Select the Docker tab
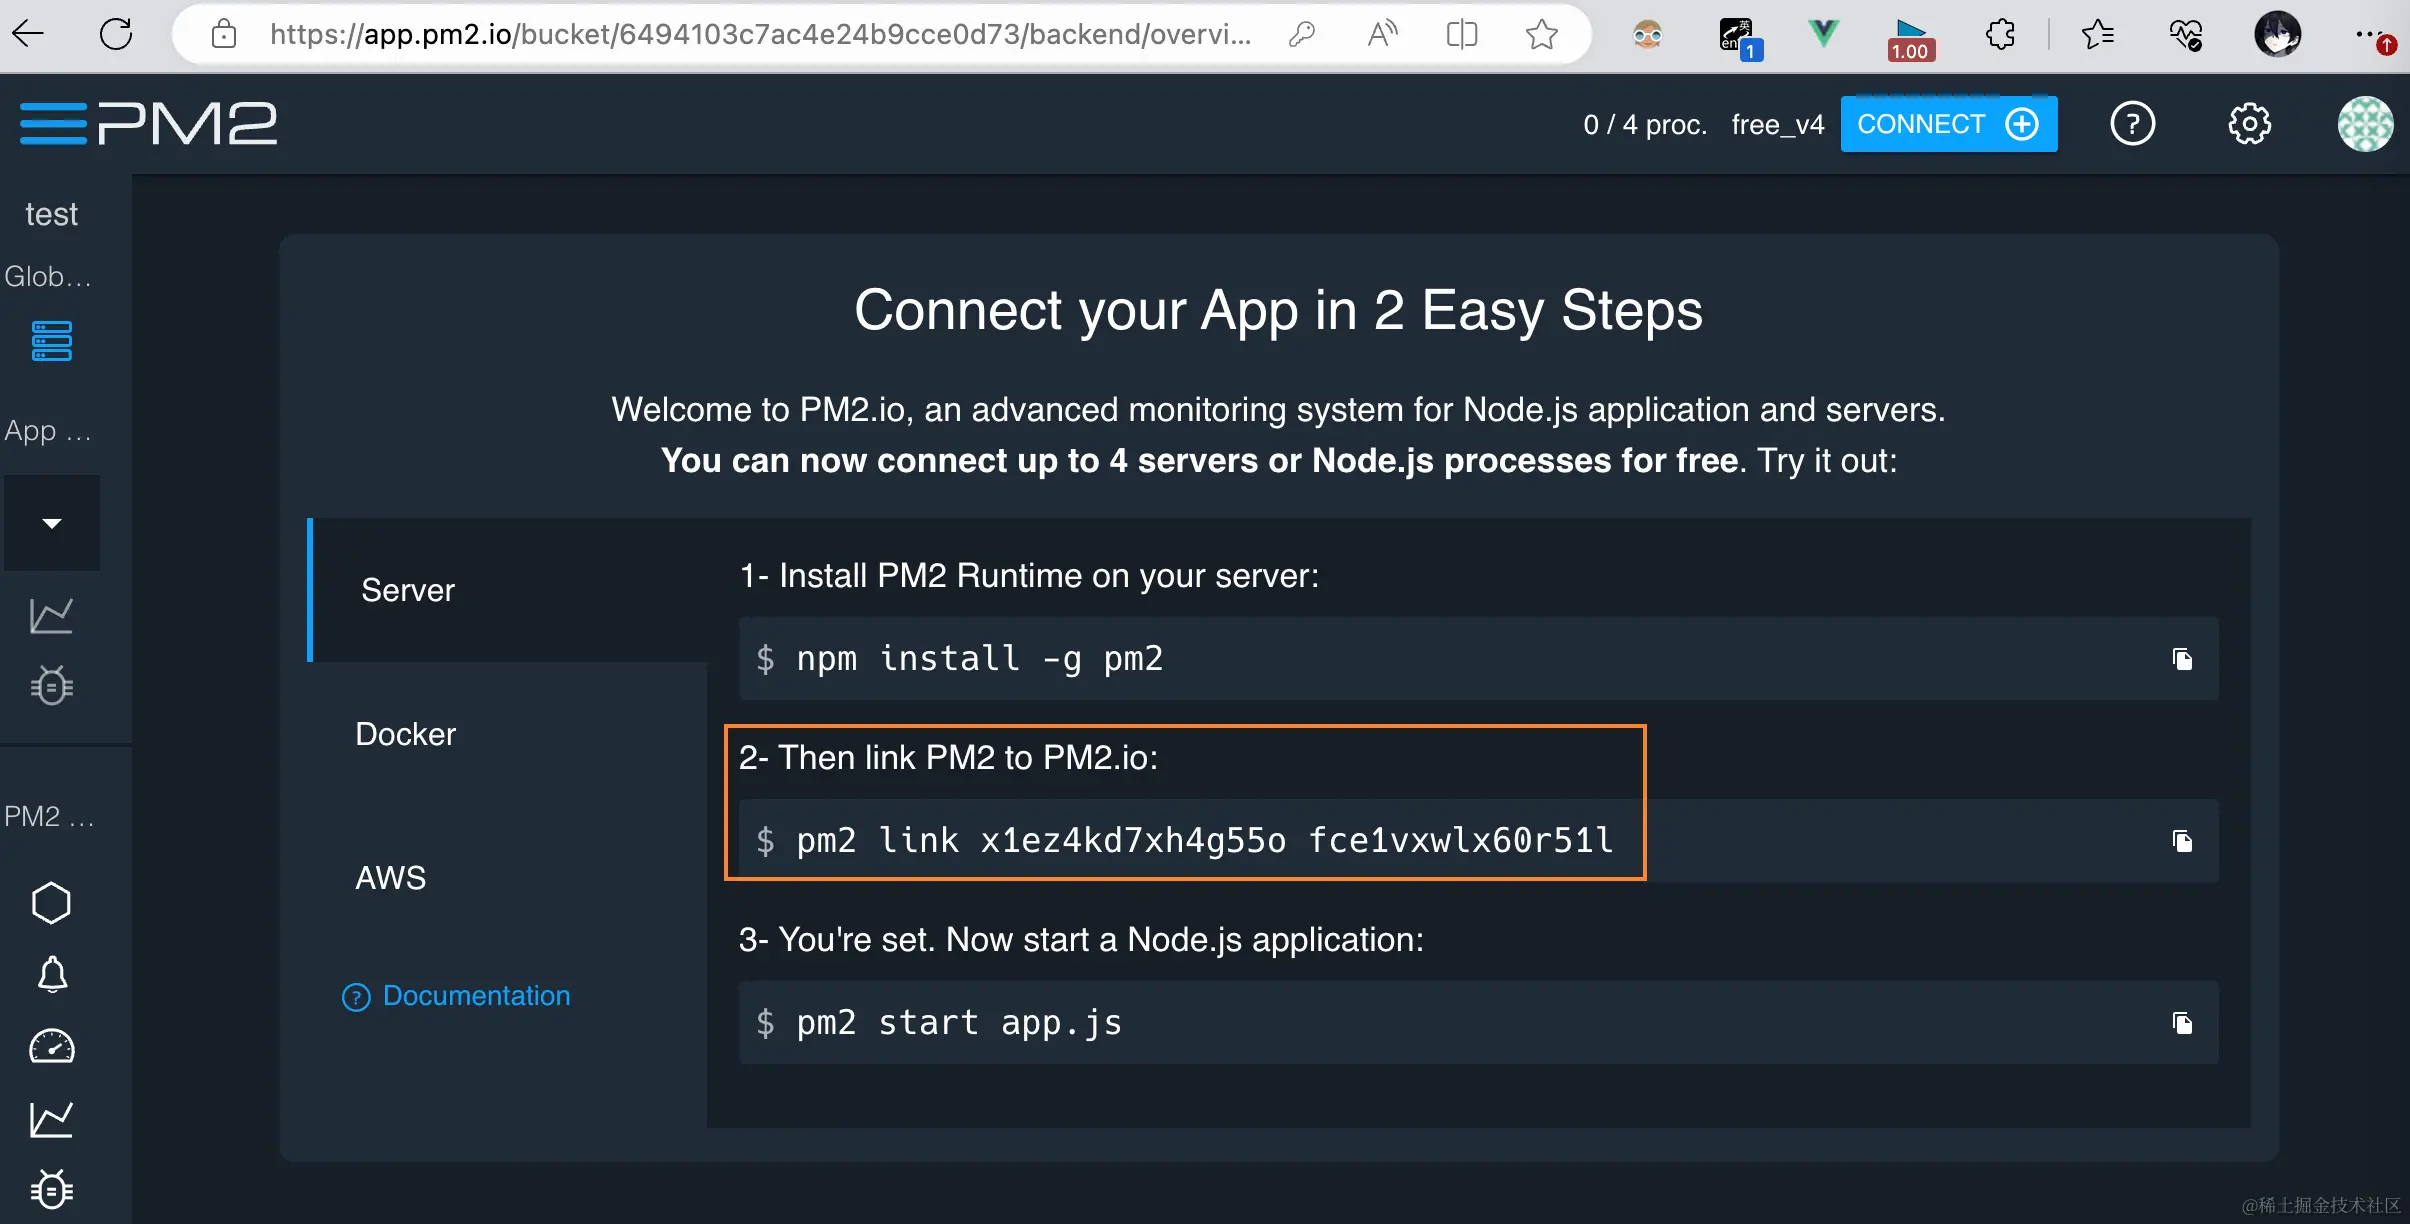Image resolution: width=2410 pixels, height=1224 pixels. 508,734
